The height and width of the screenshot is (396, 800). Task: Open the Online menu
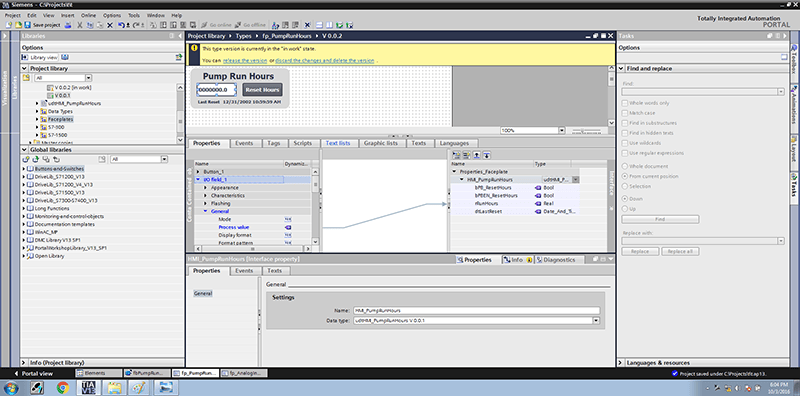pyautogui.click(x=88, y=15)
